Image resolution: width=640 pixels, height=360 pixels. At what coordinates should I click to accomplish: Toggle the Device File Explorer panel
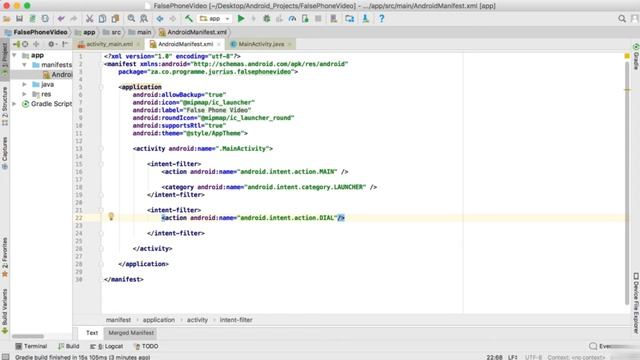(x=636, y=303)
